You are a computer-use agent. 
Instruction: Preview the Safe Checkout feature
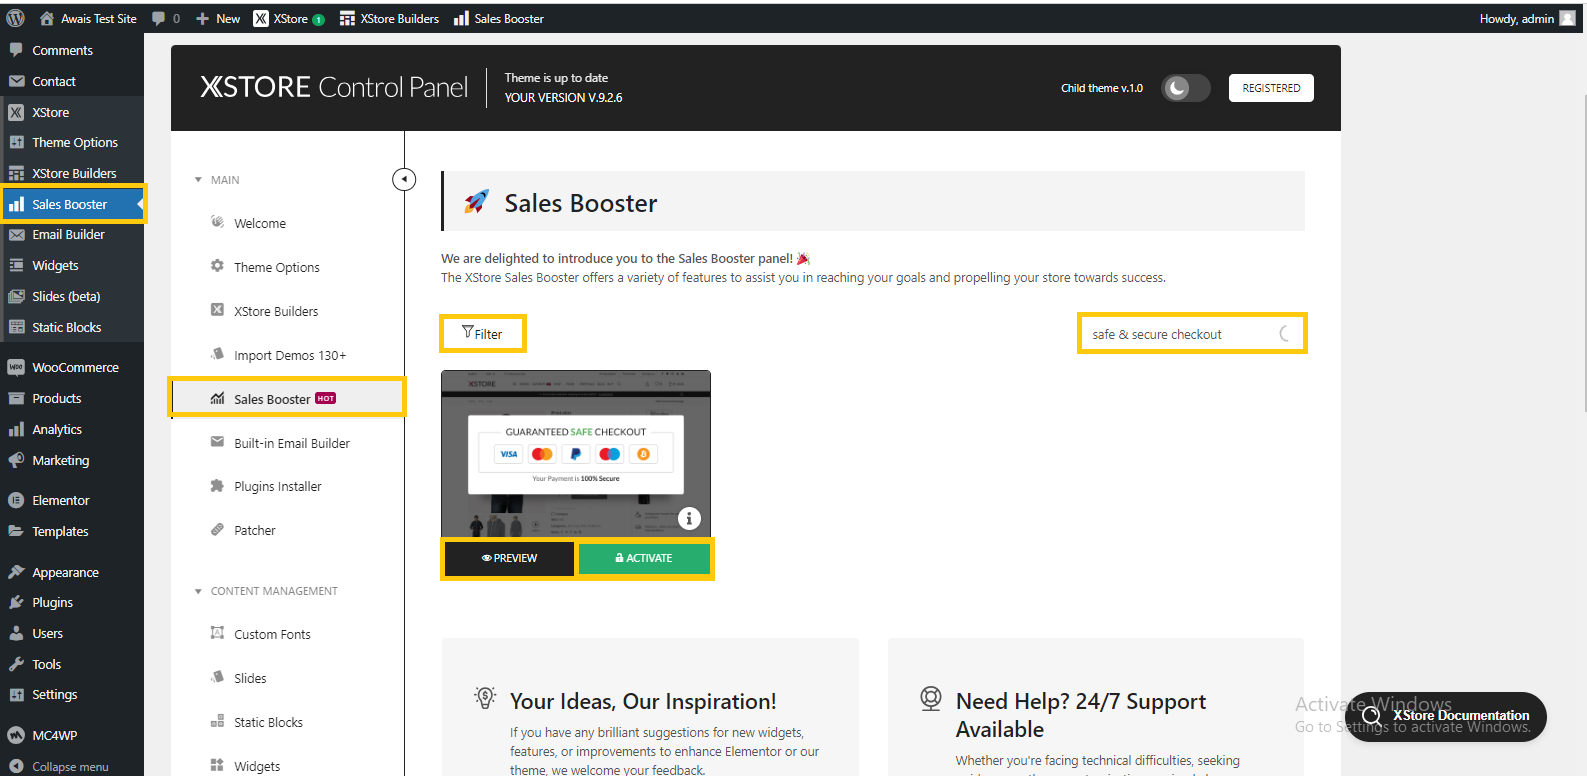tap(509, 558)
